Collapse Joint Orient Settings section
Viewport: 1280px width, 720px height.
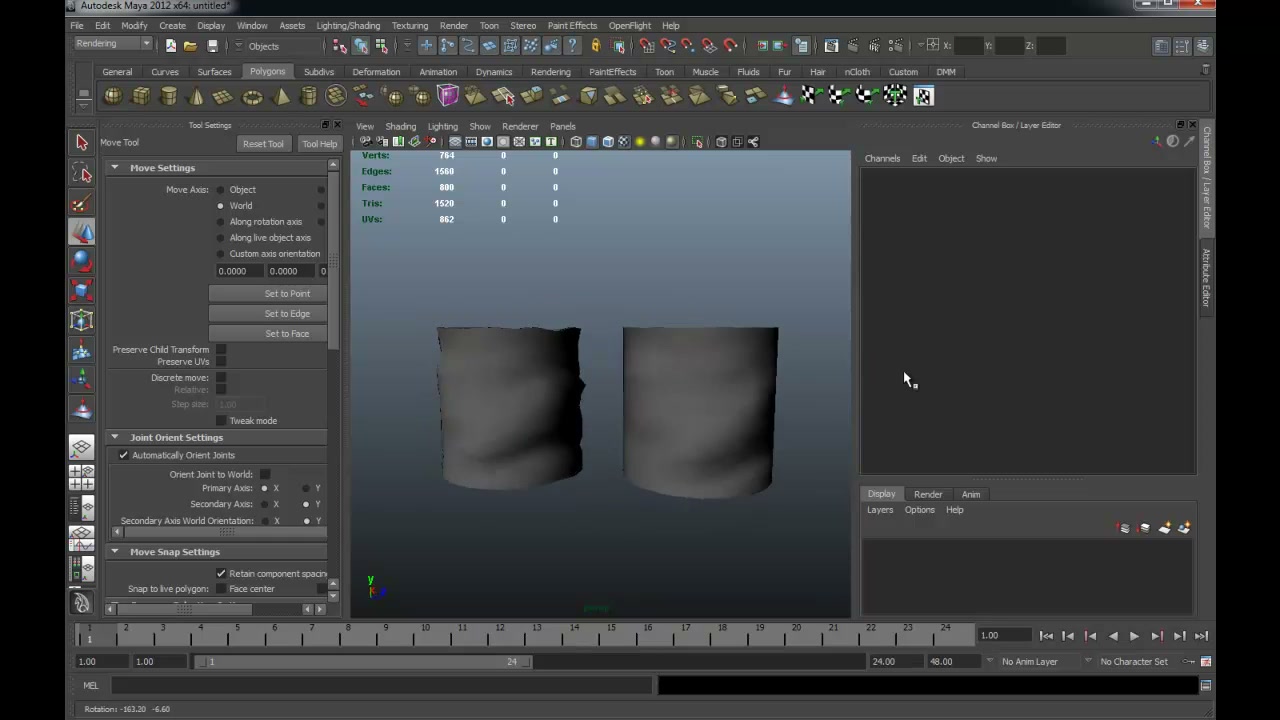click(x=114, y=437)
